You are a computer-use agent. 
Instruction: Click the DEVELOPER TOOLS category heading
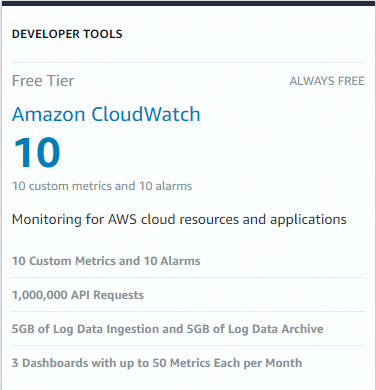[x=67, y=34]
